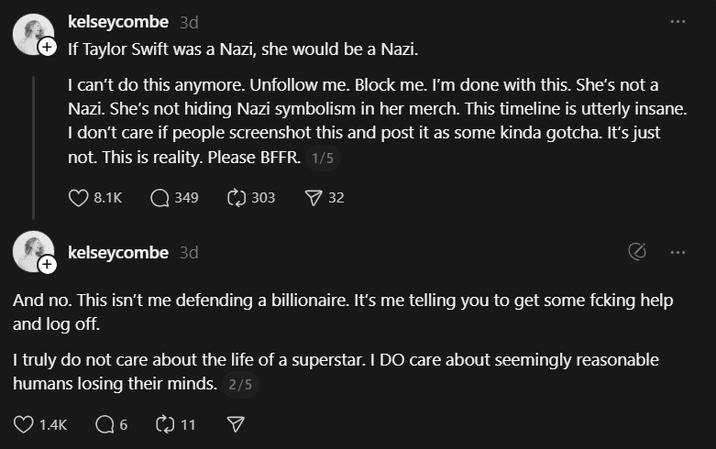This screenshot has height=449, width=716.
Task: Open kelseycombe profile from first post username
Action: pos(118,21)
